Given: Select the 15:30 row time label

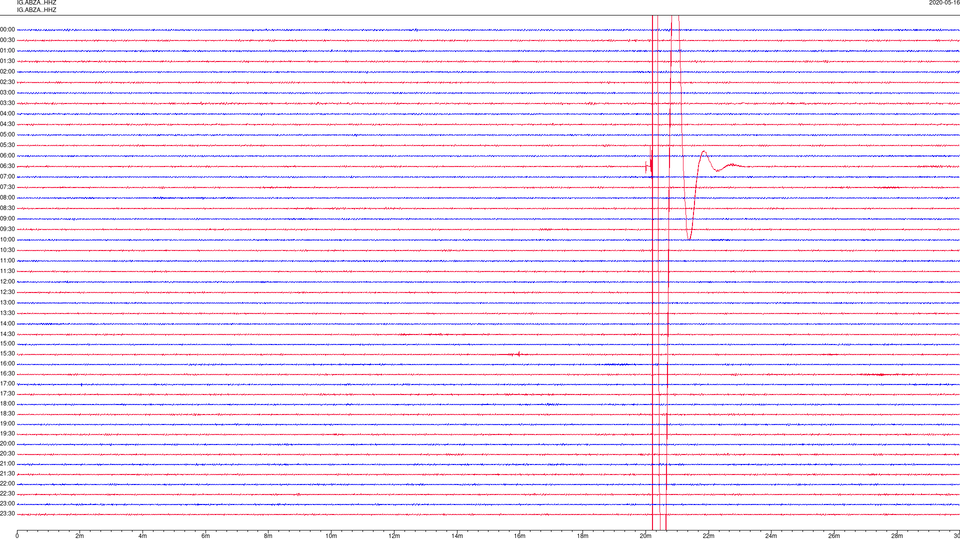Looking at the screenshot, I should point(7,354).
